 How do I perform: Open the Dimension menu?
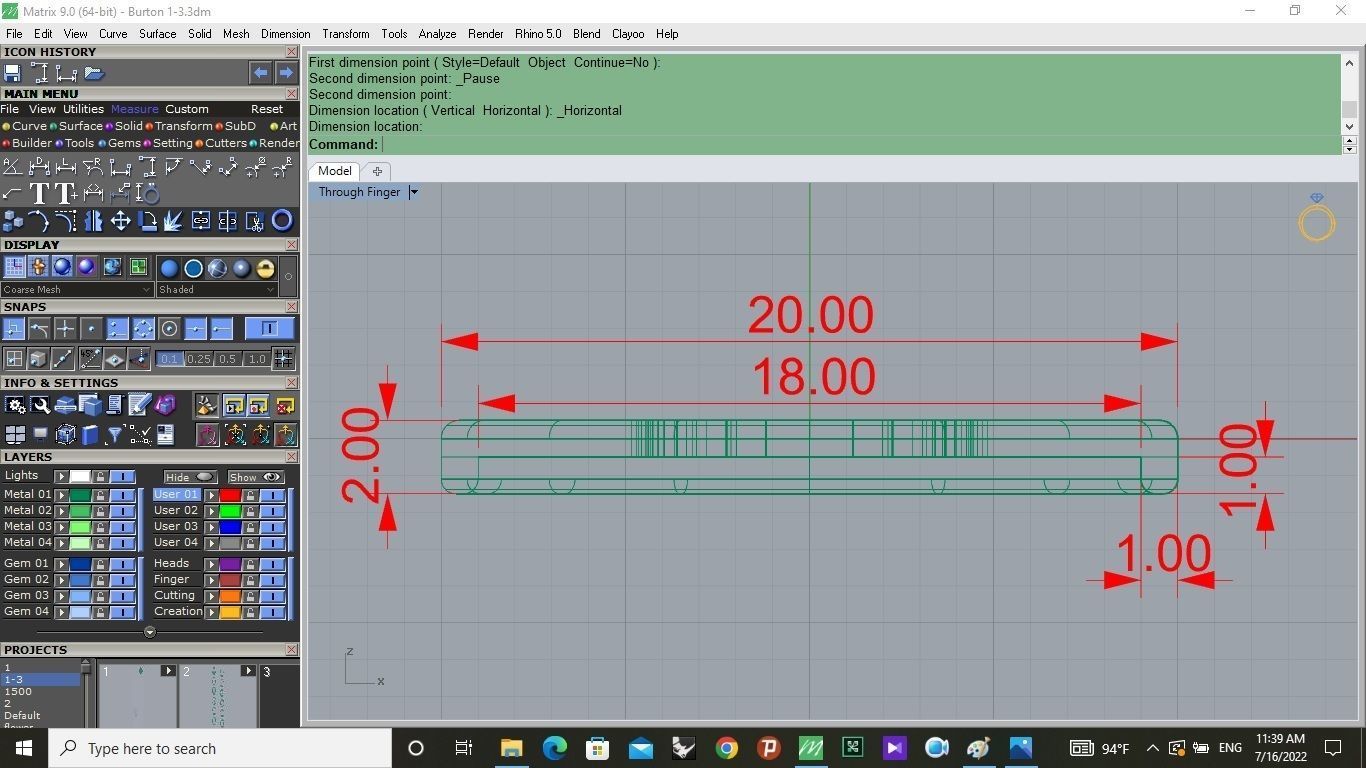click(x=286, y=34)
